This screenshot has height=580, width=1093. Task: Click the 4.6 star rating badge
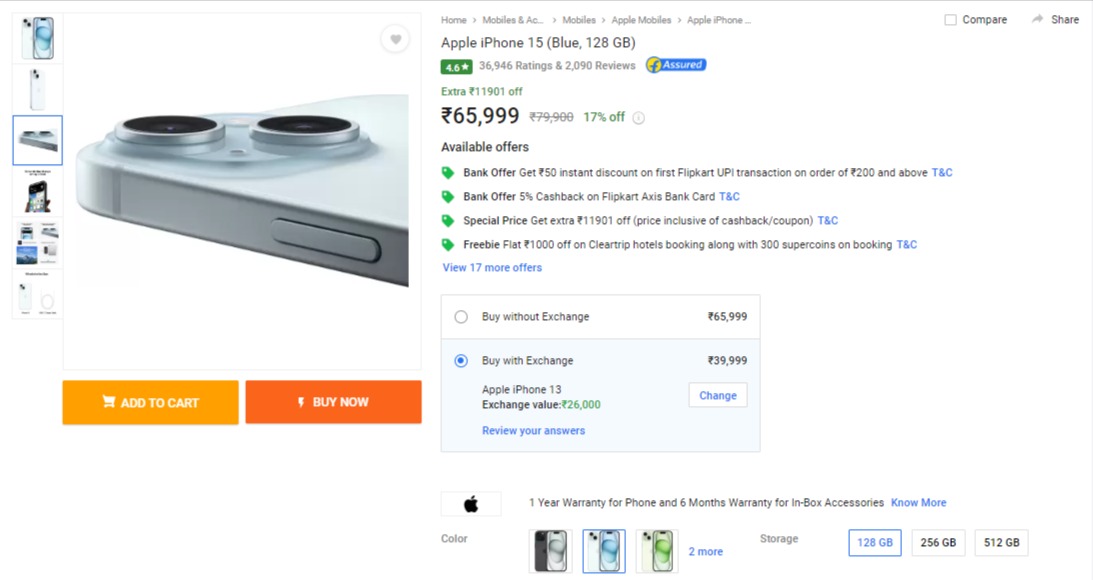(x=456, y=67)
